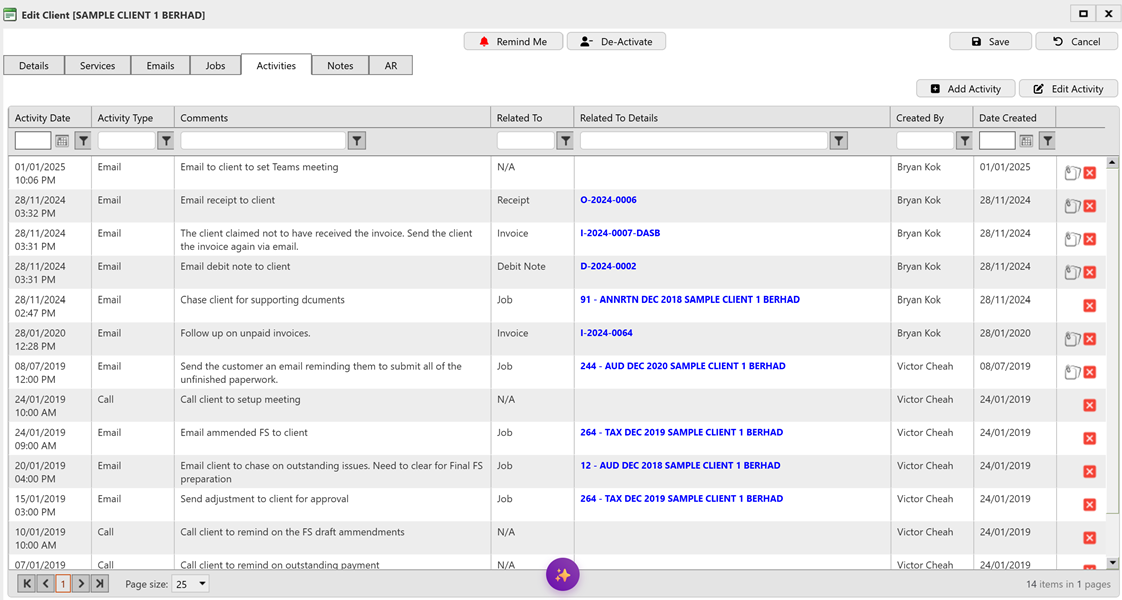Toggle the Comments column filter funnel
Screen dimensions: 1122x600
[x=356, y=140]
